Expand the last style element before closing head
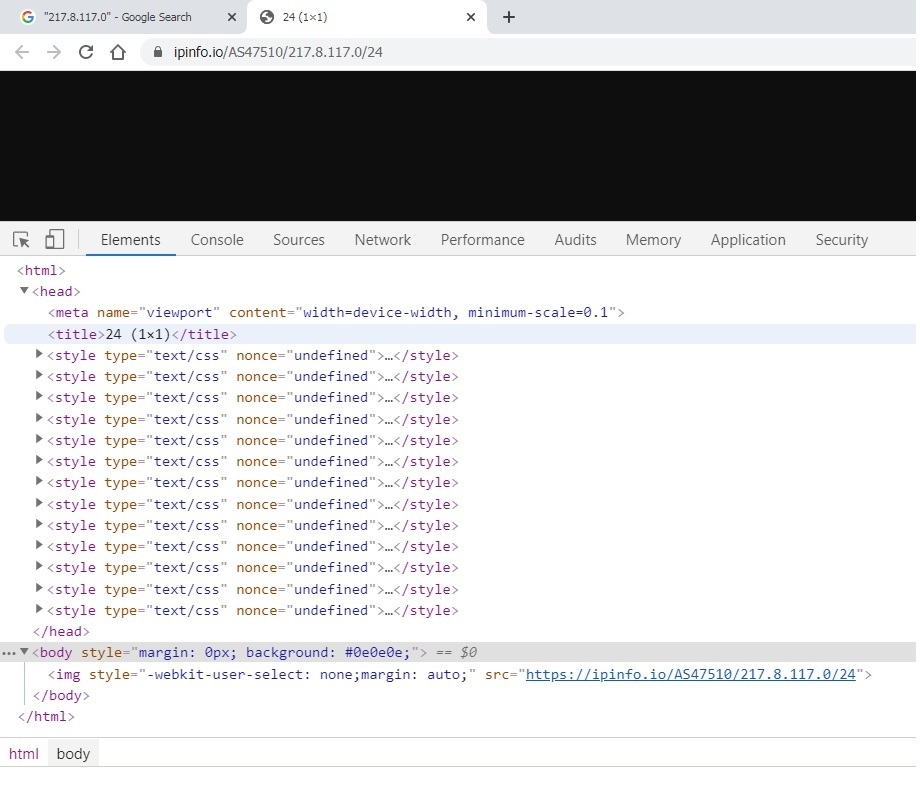Screen dimensions: 920x804 click(39, 609)
